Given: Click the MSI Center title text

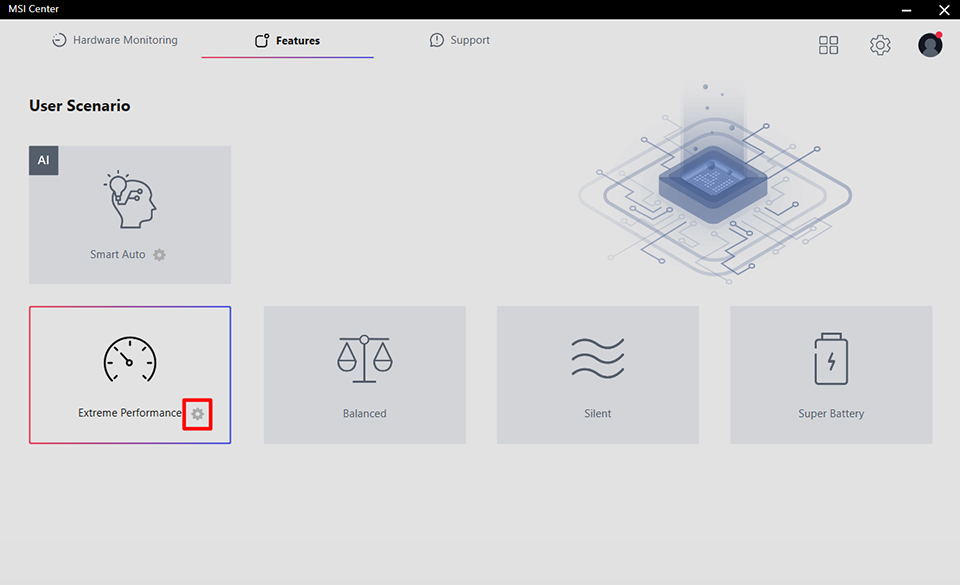Looking at the screenshot, I should pos(34,9).
